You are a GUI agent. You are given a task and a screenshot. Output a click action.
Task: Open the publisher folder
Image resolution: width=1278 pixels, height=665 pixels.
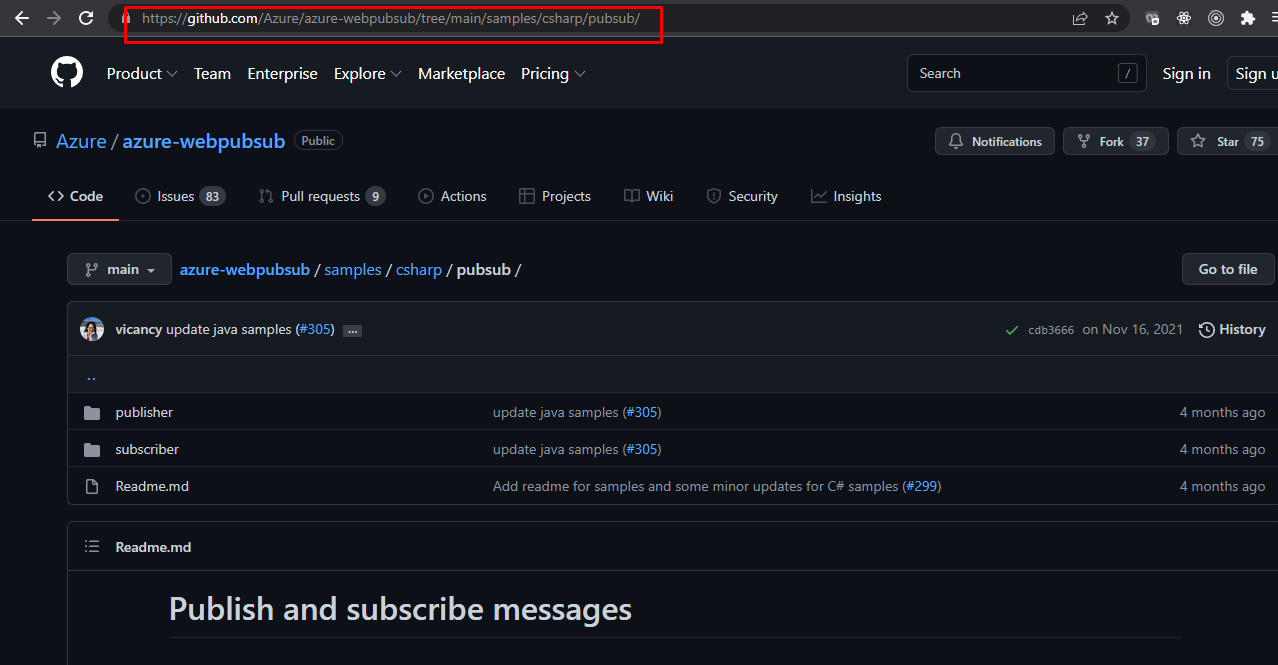point(144,412)
